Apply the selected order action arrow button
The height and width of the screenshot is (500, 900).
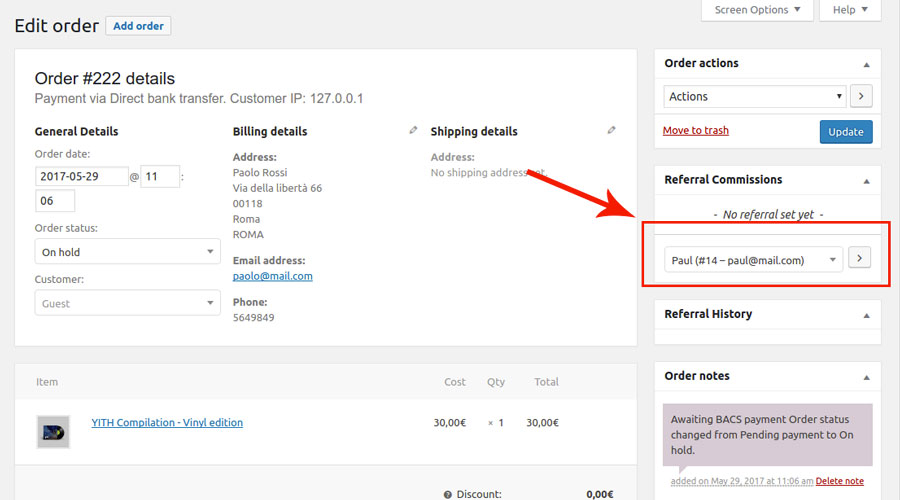click(861, 97)
